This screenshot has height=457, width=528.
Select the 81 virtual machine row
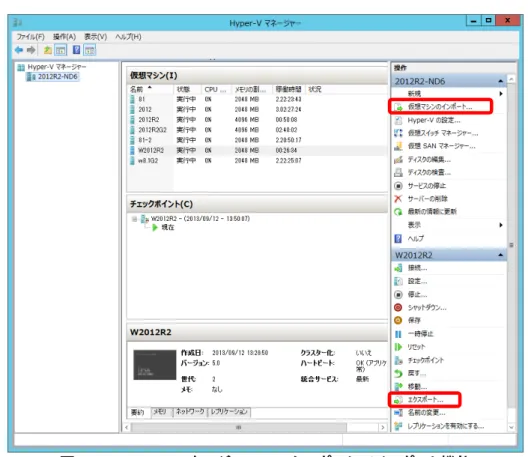pyautogui.click(x=258, y=99)
